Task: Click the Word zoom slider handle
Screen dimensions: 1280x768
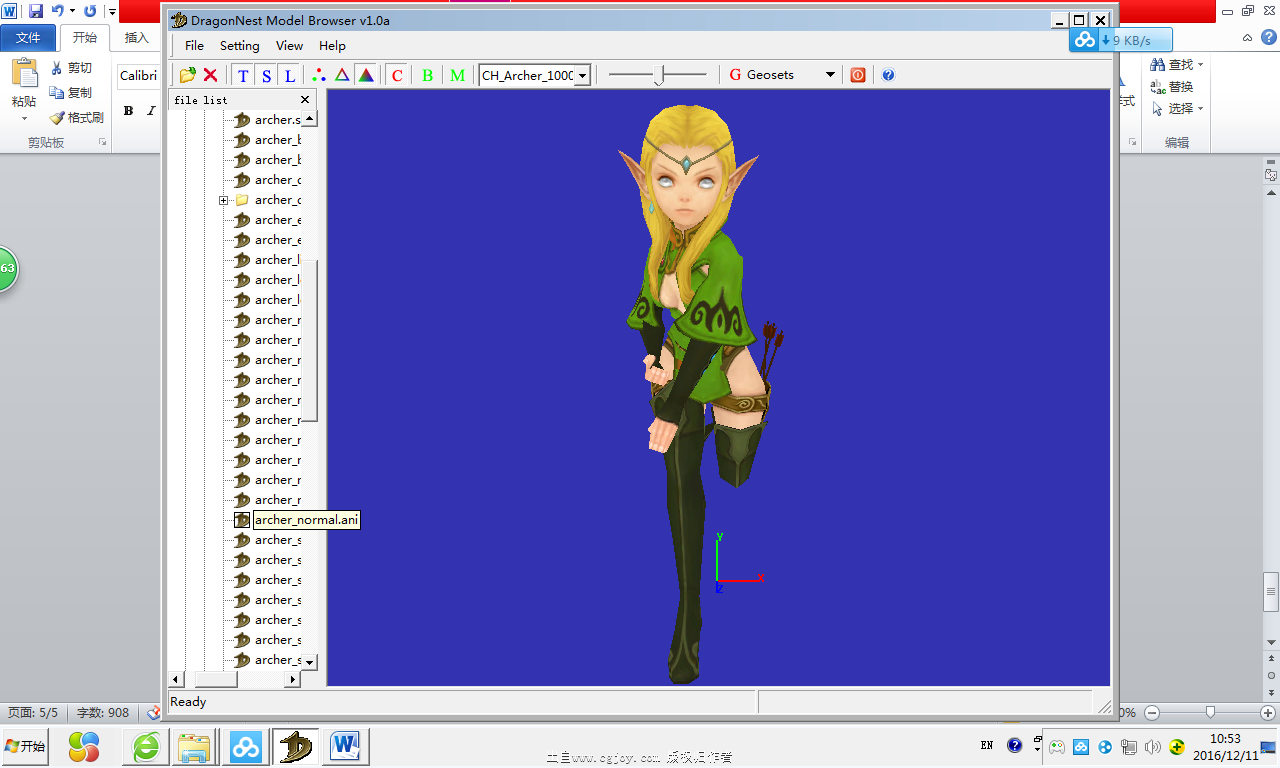Action: [1210, 713]
